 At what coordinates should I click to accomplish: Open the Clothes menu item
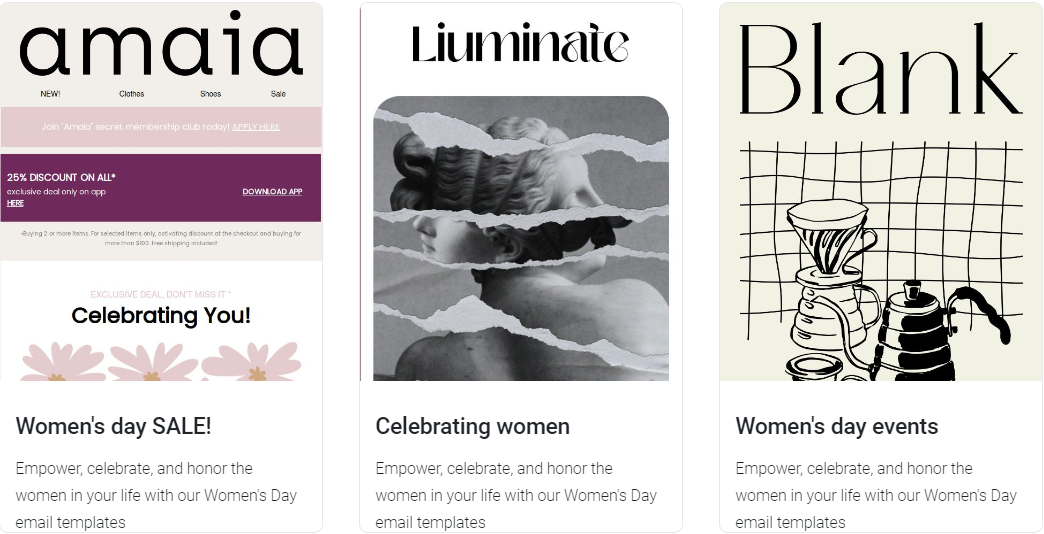click(132, 94)
